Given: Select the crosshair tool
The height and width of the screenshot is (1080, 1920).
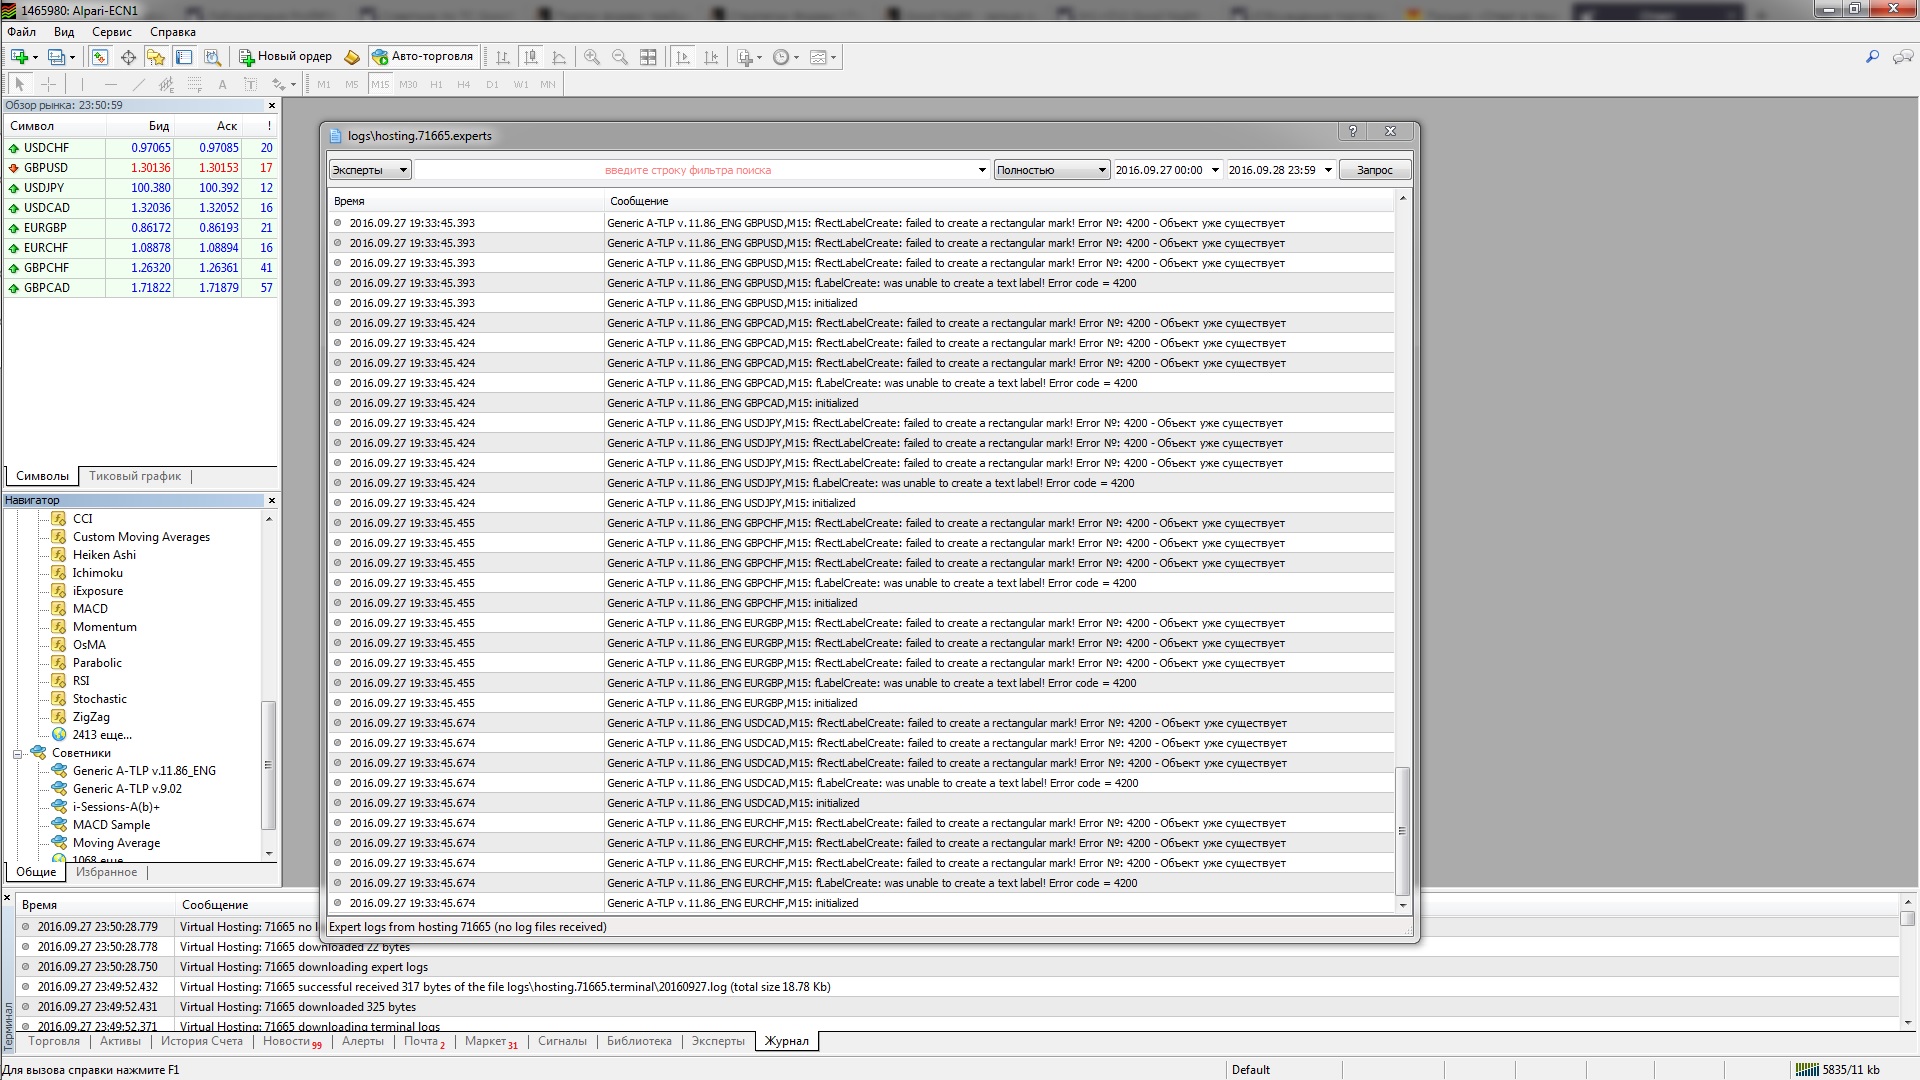Looking at the screenshot, I should point(48,84).
